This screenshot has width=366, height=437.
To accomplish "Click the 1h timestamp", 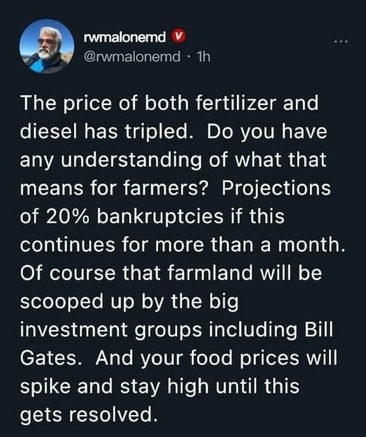I will (203, 57).
